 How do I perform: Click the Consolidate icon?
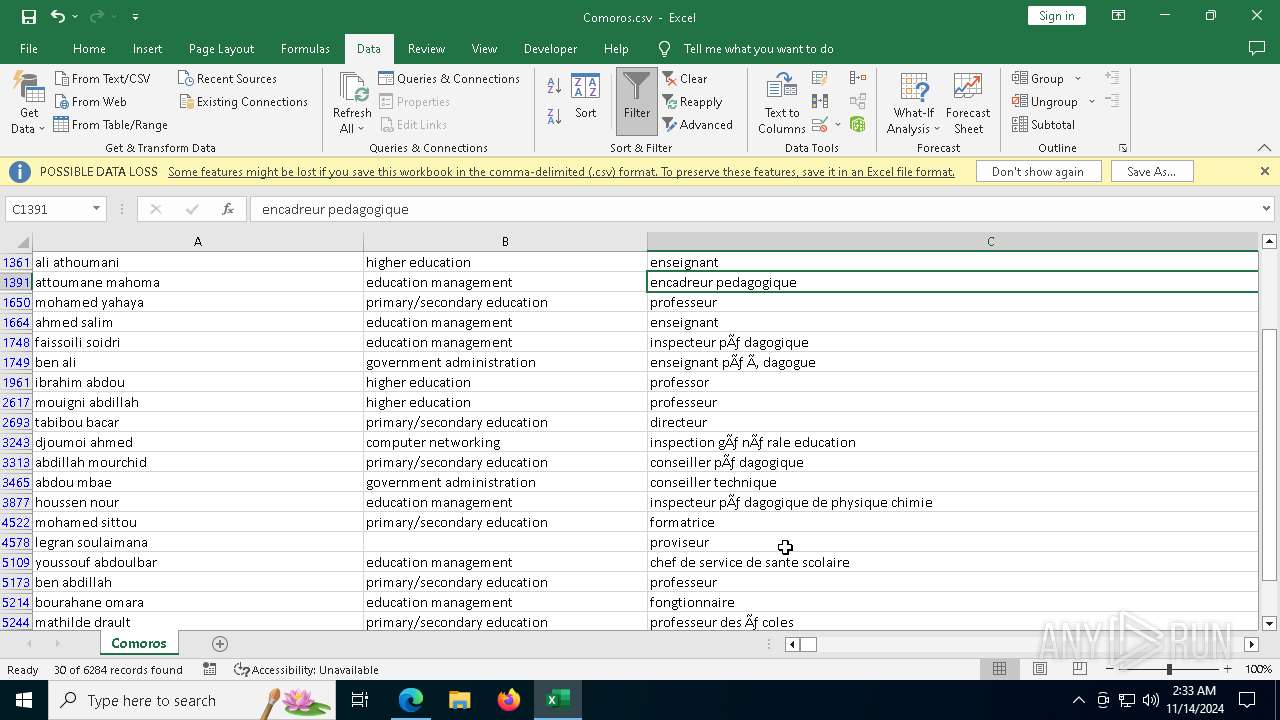[x=858, y=78]
